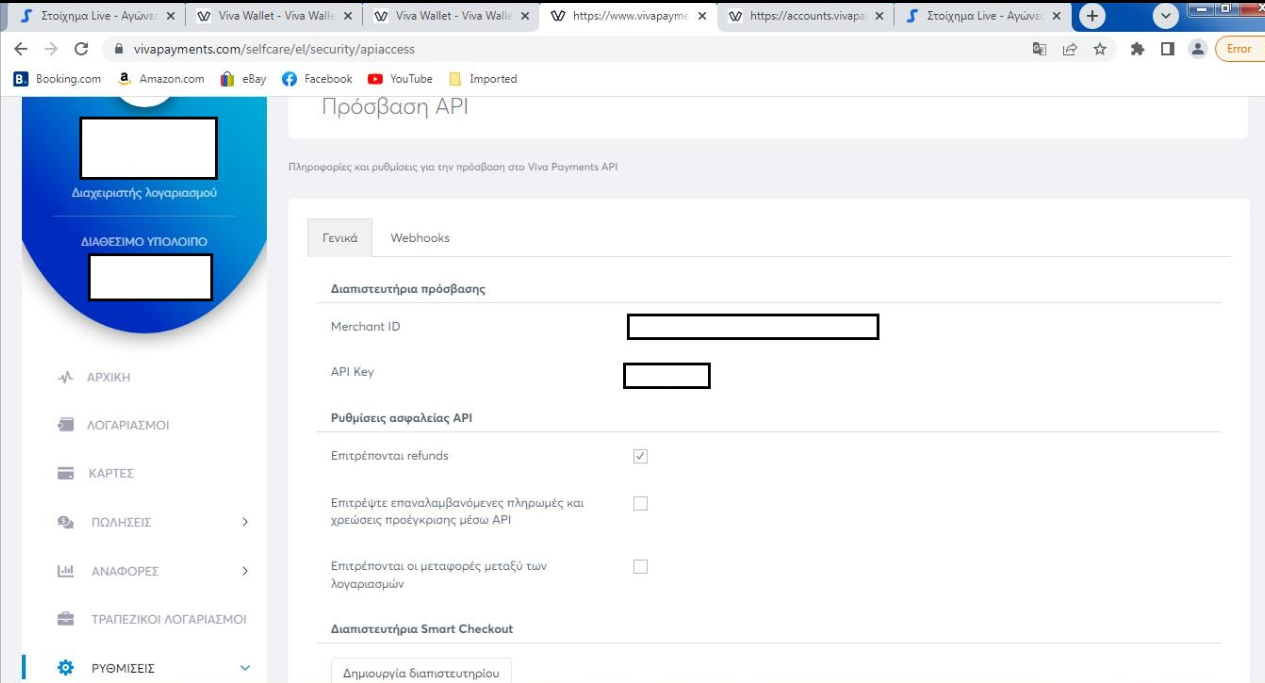Viewport: 1265px width, 683px height.
Task: Click the ΚΑΡΤΕΣ card icon in sidebar
Action: (x=66, y=473)
